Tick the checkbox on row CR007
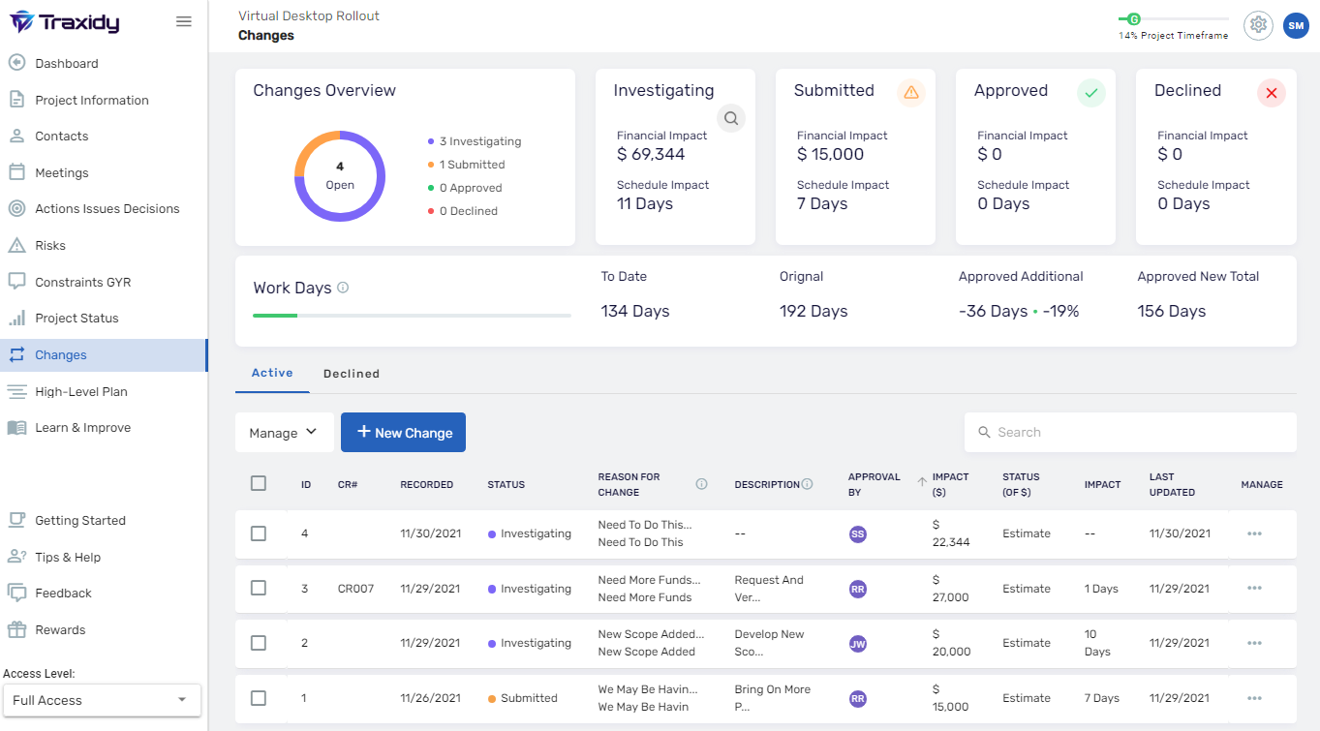Screen dimensions: 1320x731 point(258,588)
